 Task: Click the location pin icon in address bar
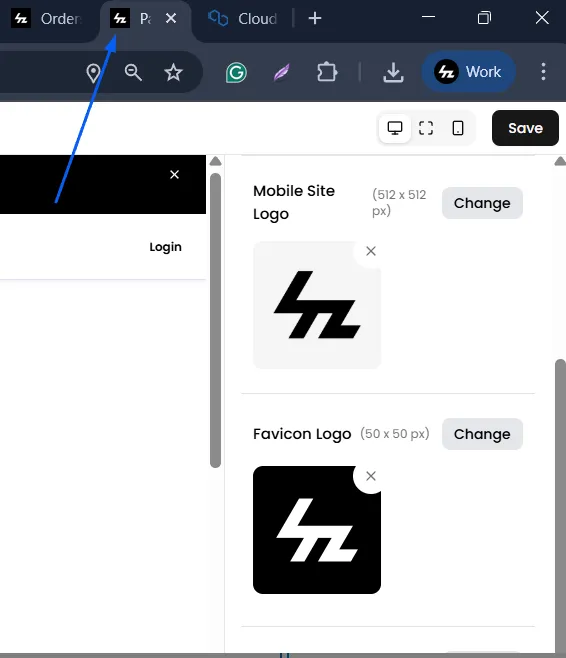(93, 73)
